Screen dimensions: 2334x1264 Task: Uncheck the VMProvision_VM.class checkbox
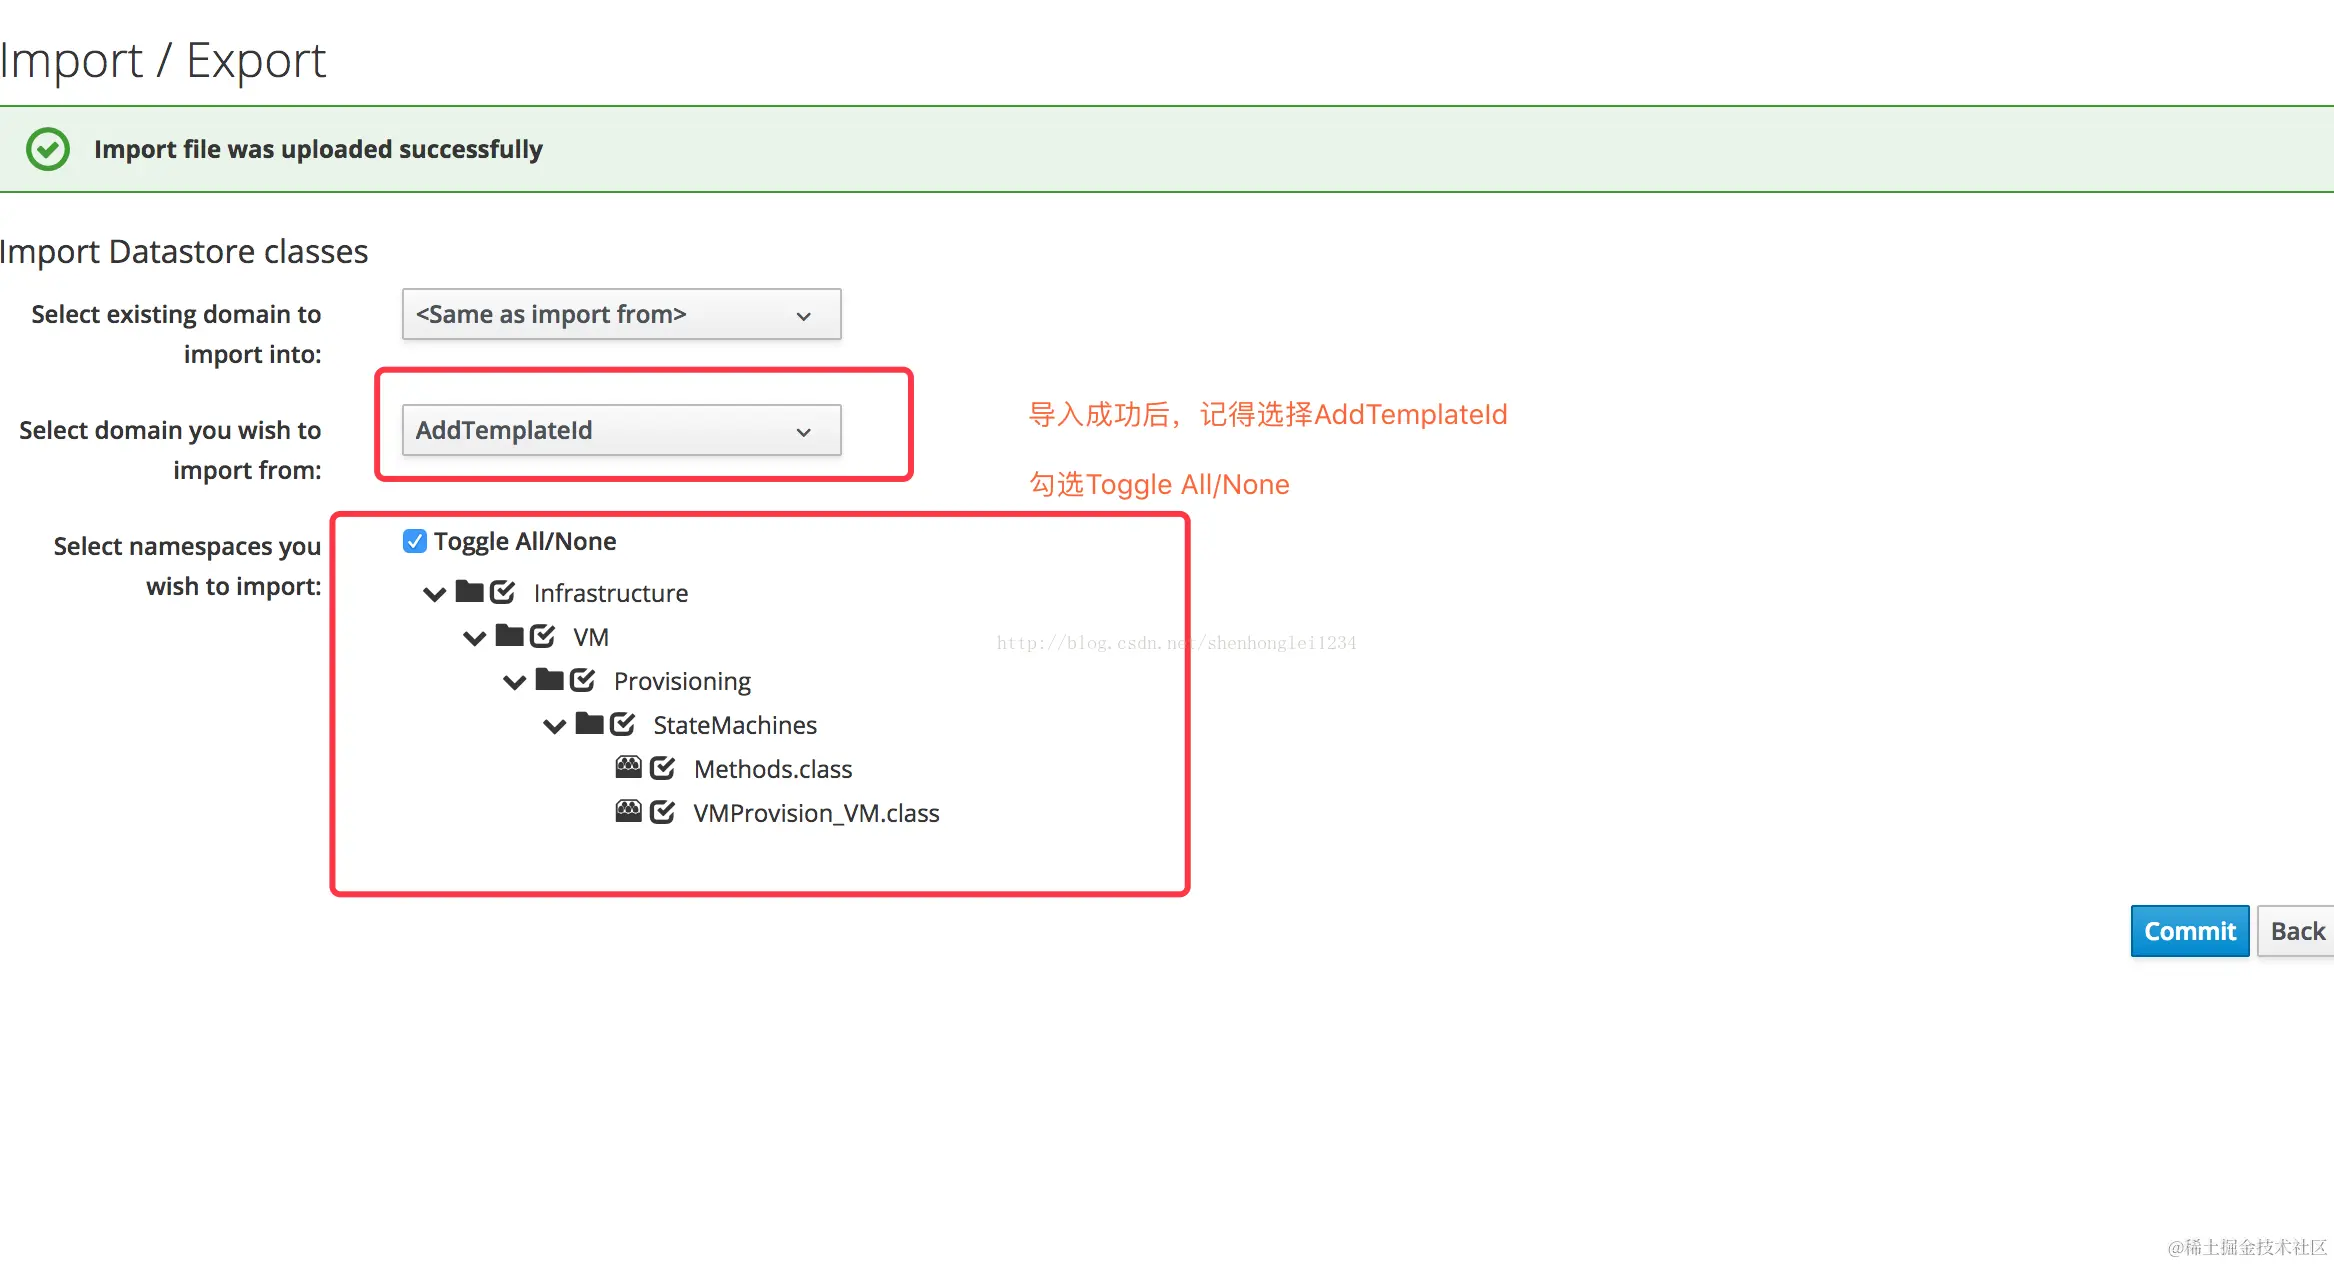point(662,812)
